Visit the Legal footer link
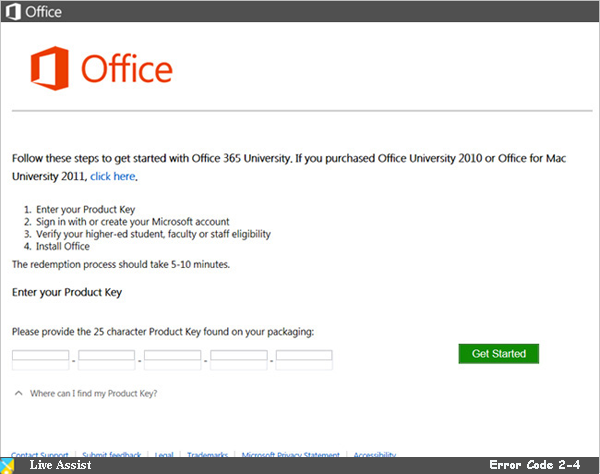This screenshot has height=474, width=600. point(164,454)
